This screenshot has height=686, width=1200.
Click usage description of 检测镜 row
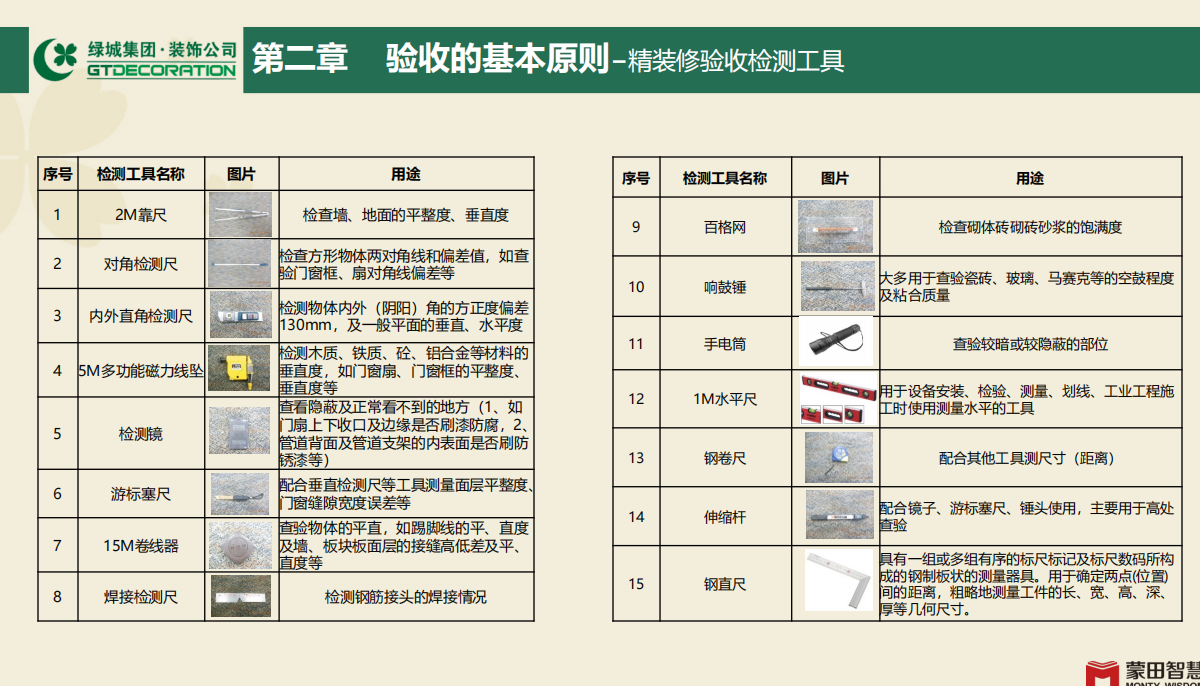pyautogui.click(x=405, y=433)
